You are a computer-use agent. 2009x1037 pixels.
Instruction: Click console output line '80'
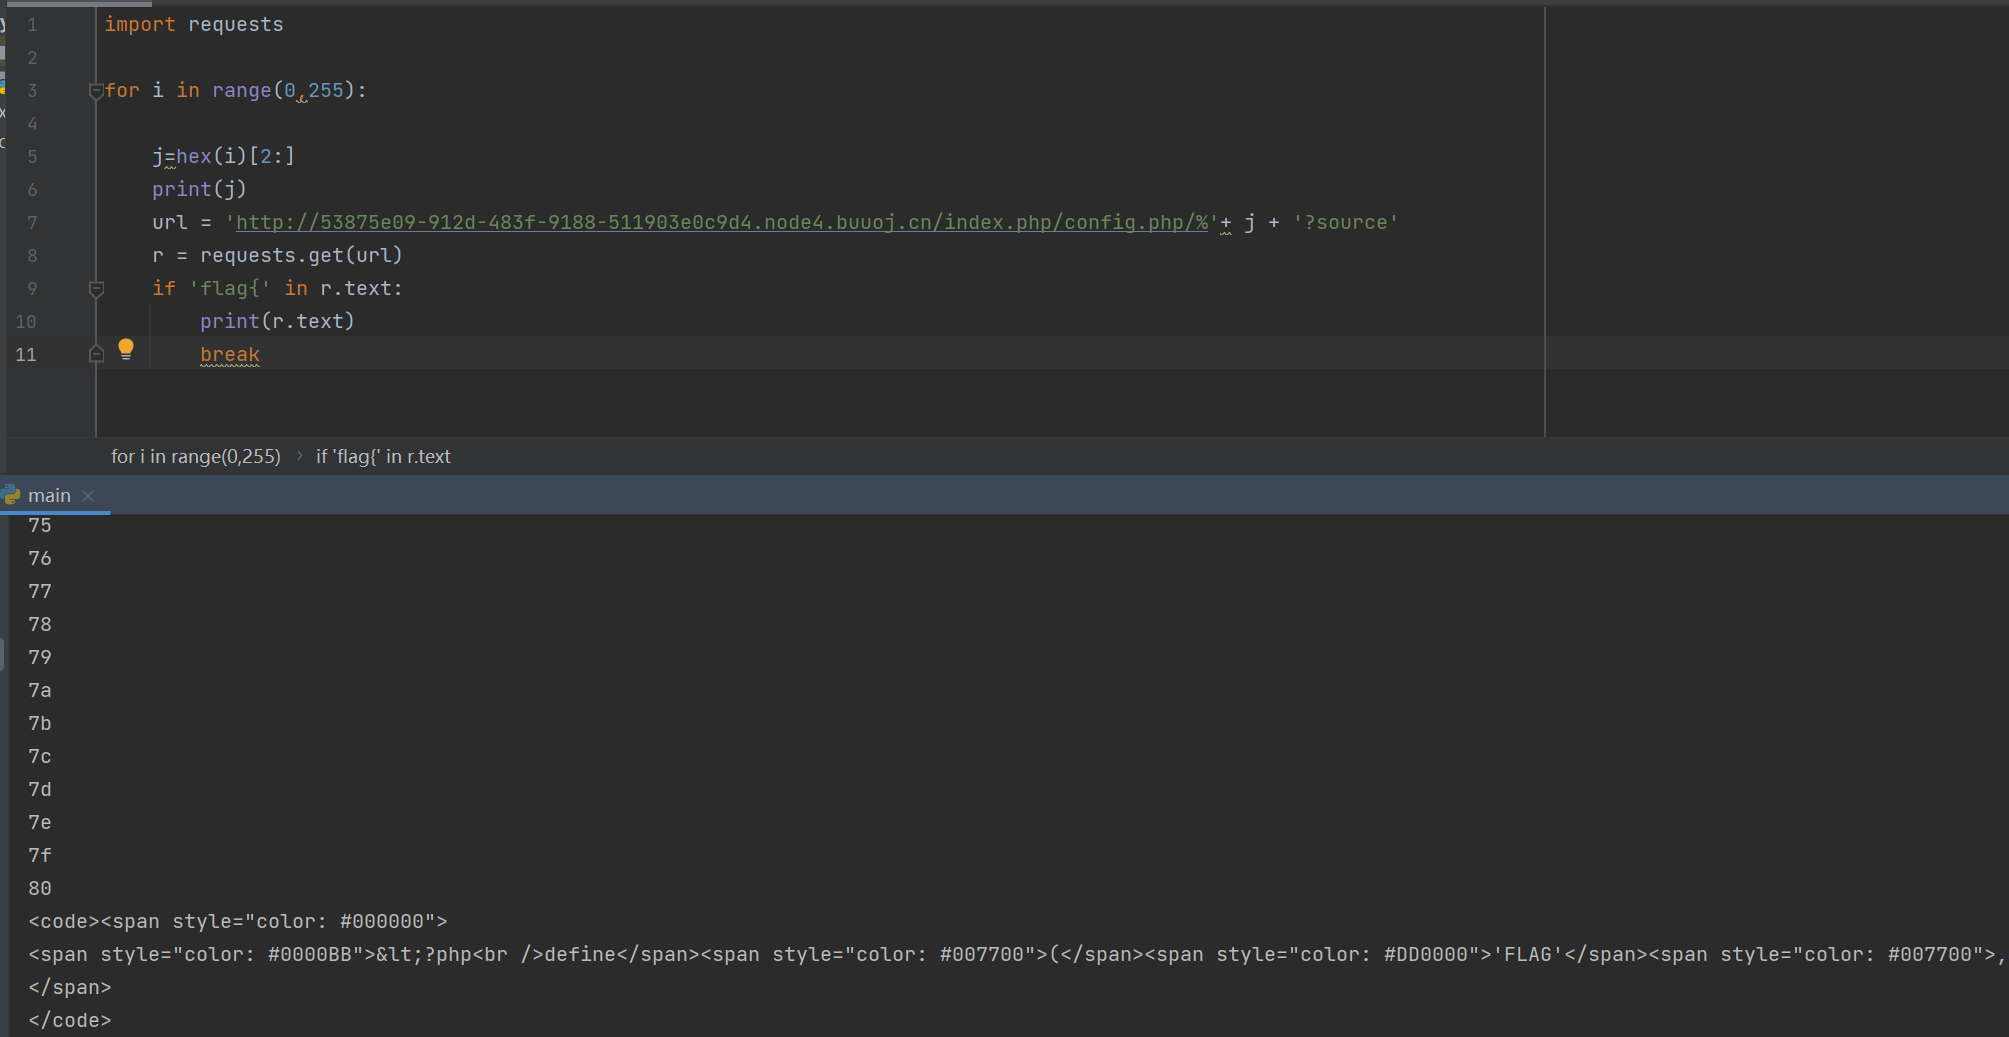pos(40,888)
